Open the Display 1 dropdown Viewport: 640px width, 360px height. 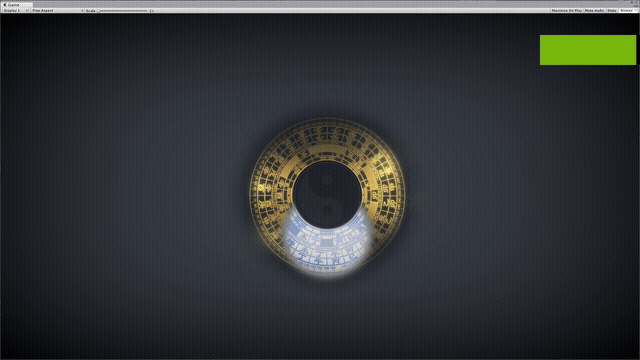tap(15, 11)
